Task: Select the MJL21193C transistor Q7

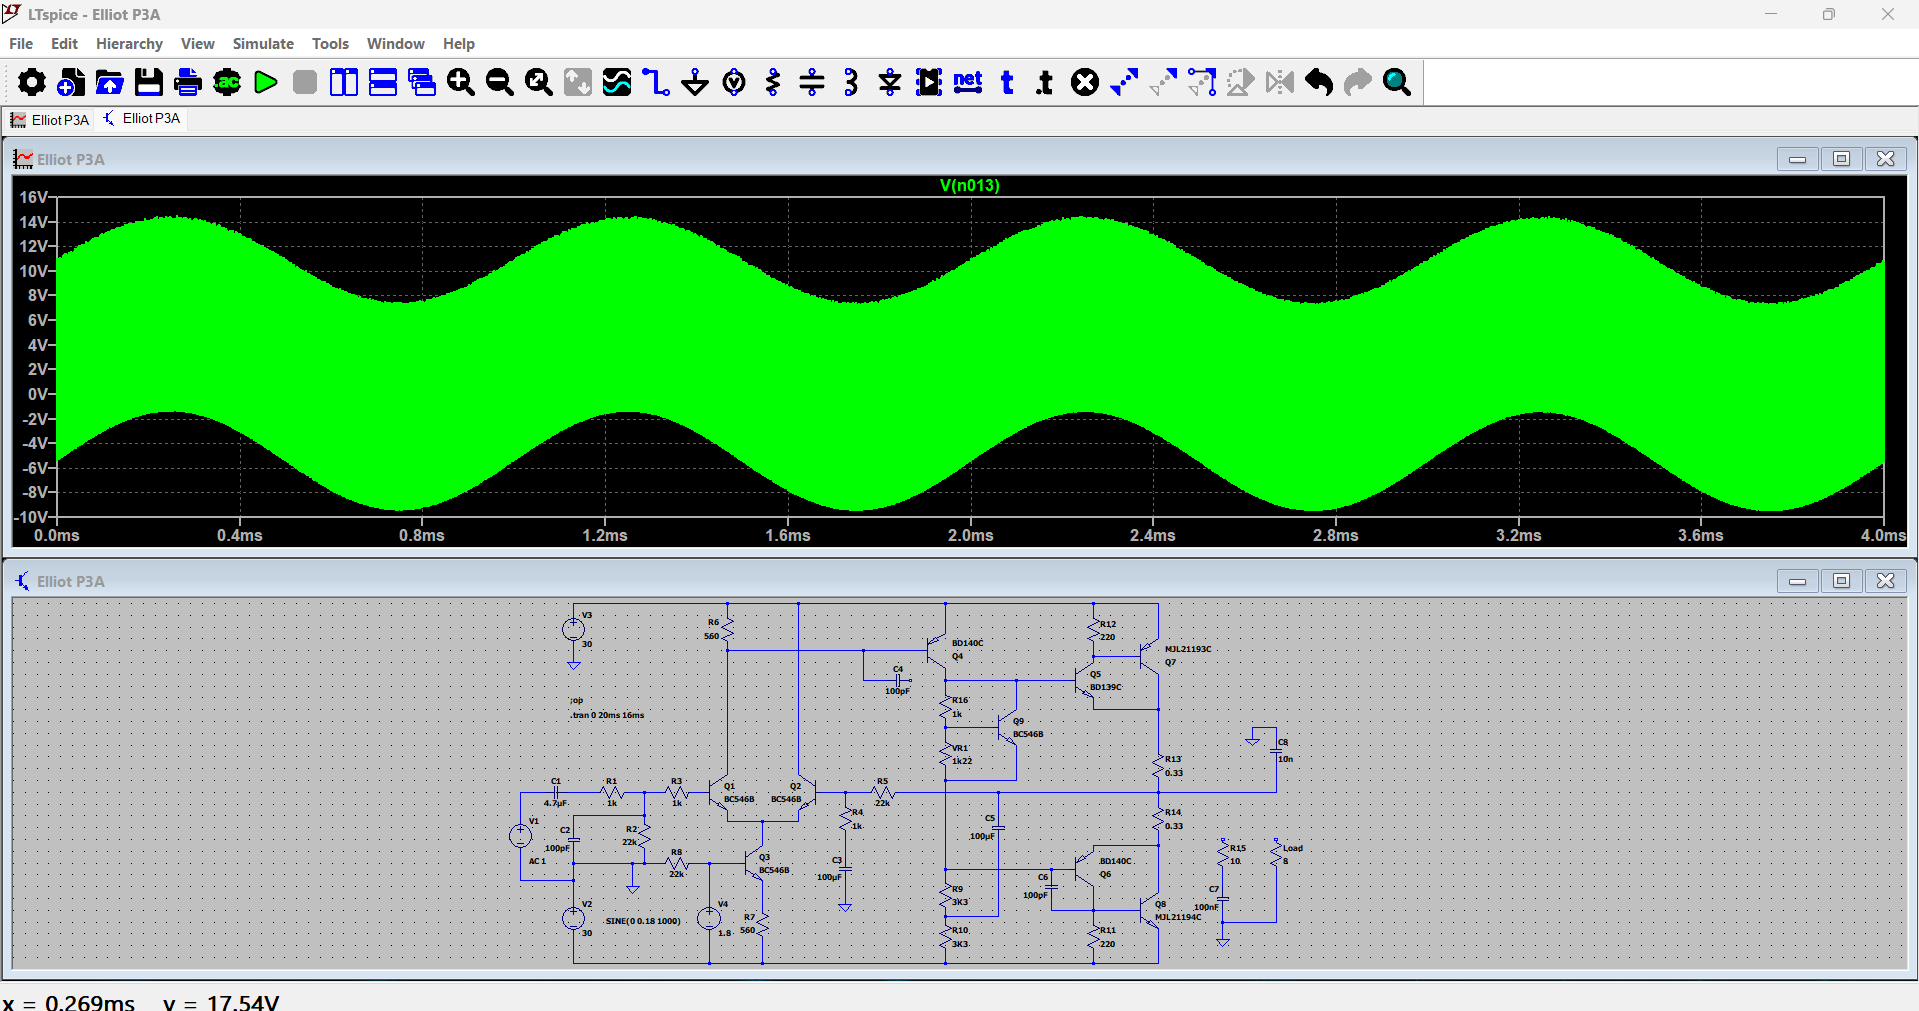Action: (1150, 655)
